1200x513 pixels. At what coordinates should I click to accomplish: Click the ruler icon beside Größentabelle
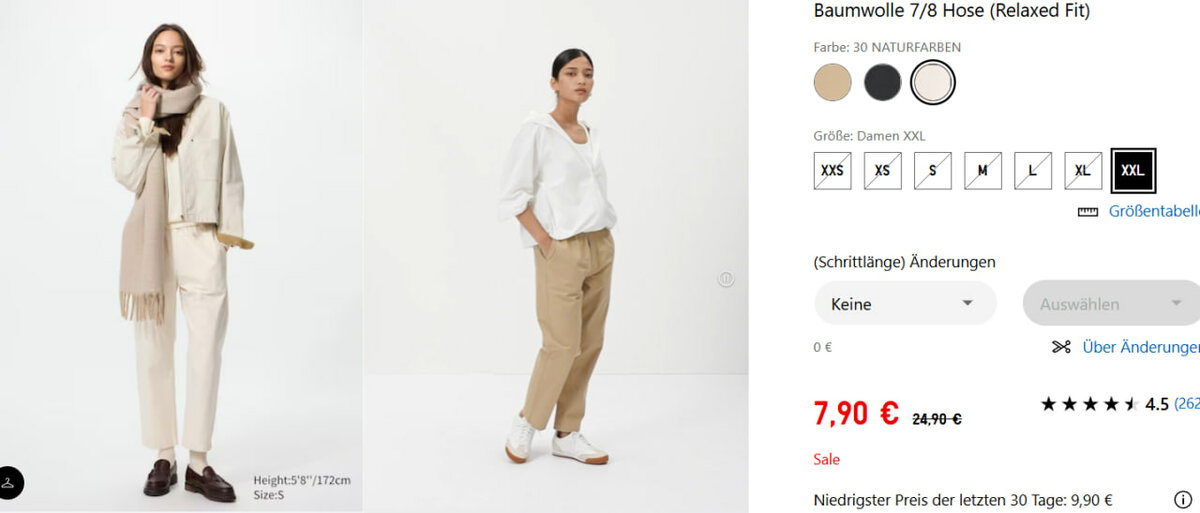[1088, 212]
